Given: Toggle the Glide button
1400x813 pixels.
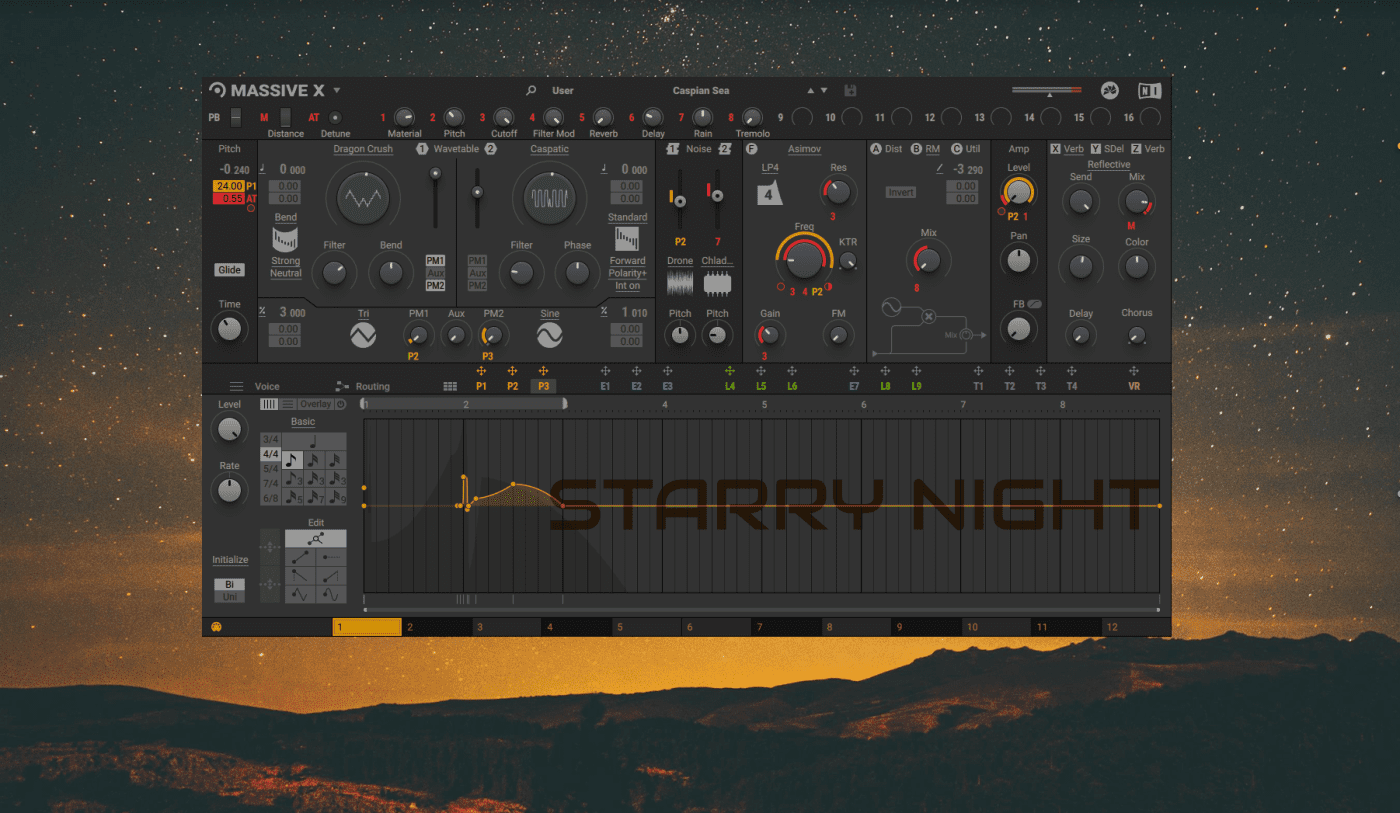Looking at the screenshot, I should point(229,270).
